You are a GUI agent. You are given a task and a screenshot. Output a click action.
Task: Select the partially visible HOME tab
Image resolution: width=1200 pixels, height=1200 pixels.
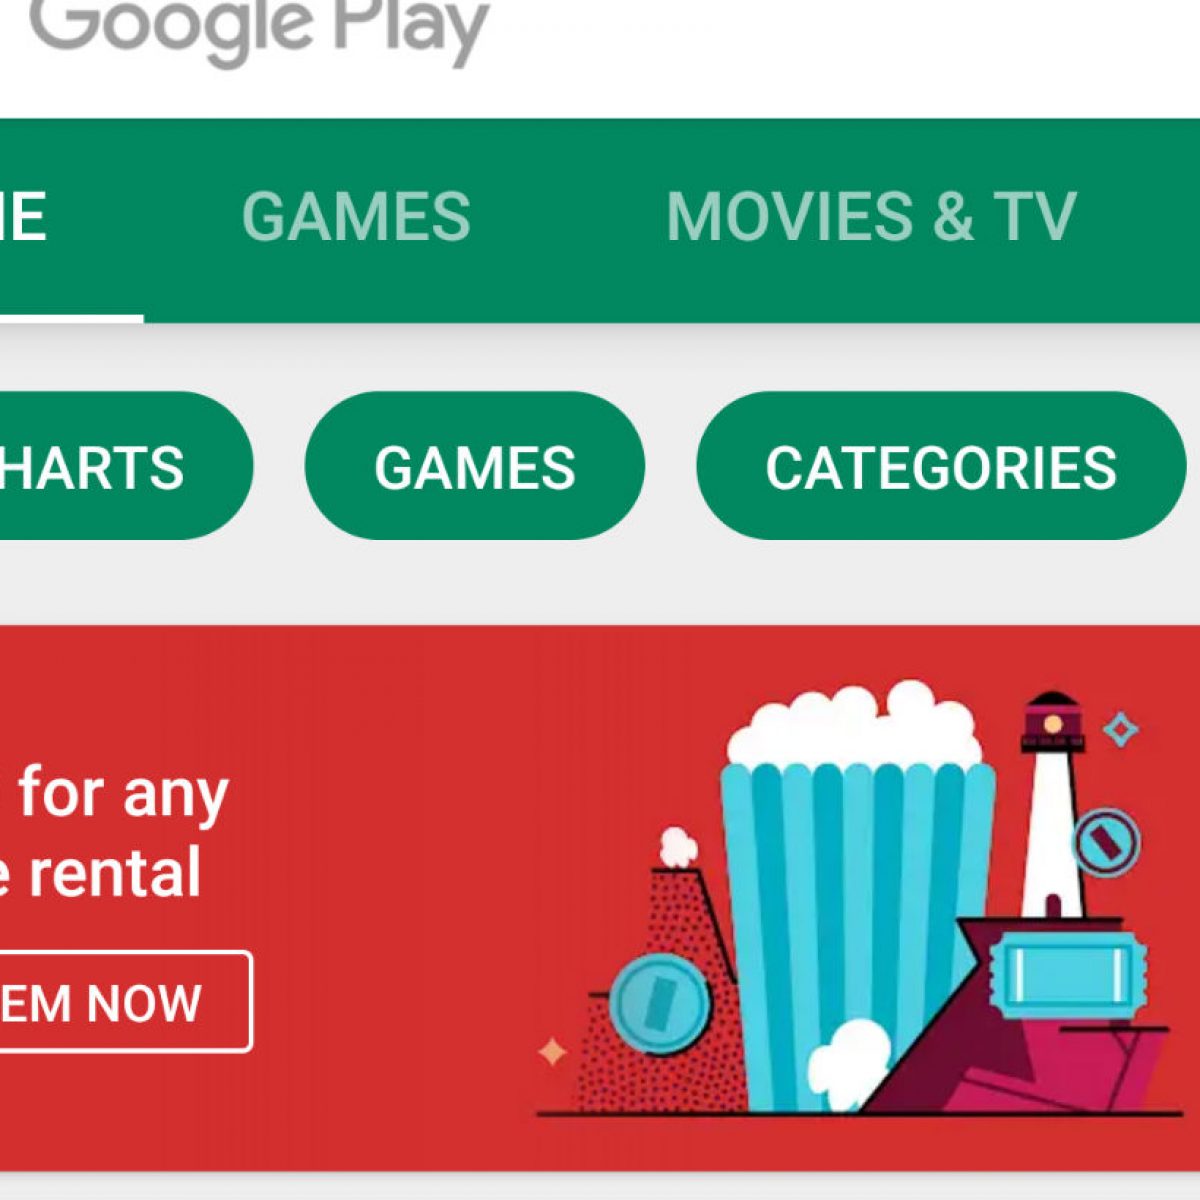pyautogui.click(x=23, y=216)
